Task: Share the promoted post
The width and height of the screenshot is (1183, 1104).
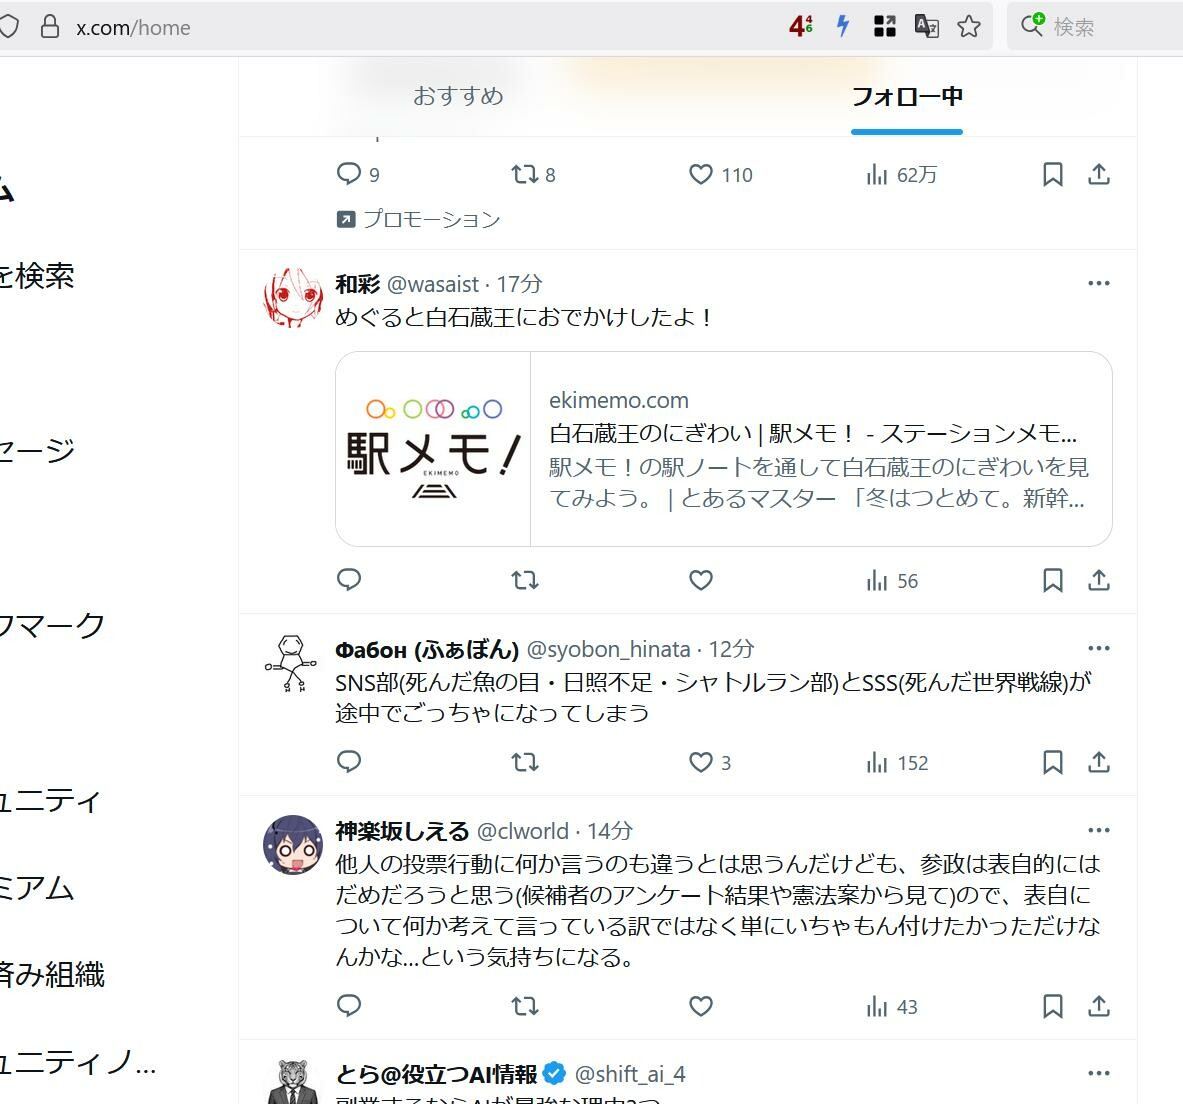Action: [x=1098, y=174]
